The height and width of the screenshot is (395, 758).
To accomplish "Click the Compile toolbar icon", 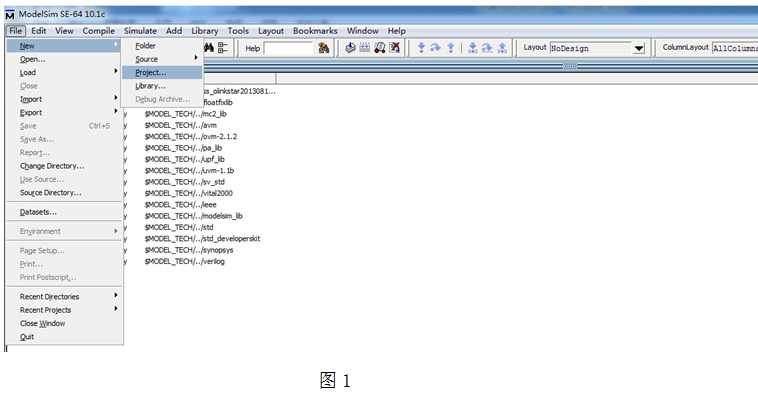I will point(350,47).
